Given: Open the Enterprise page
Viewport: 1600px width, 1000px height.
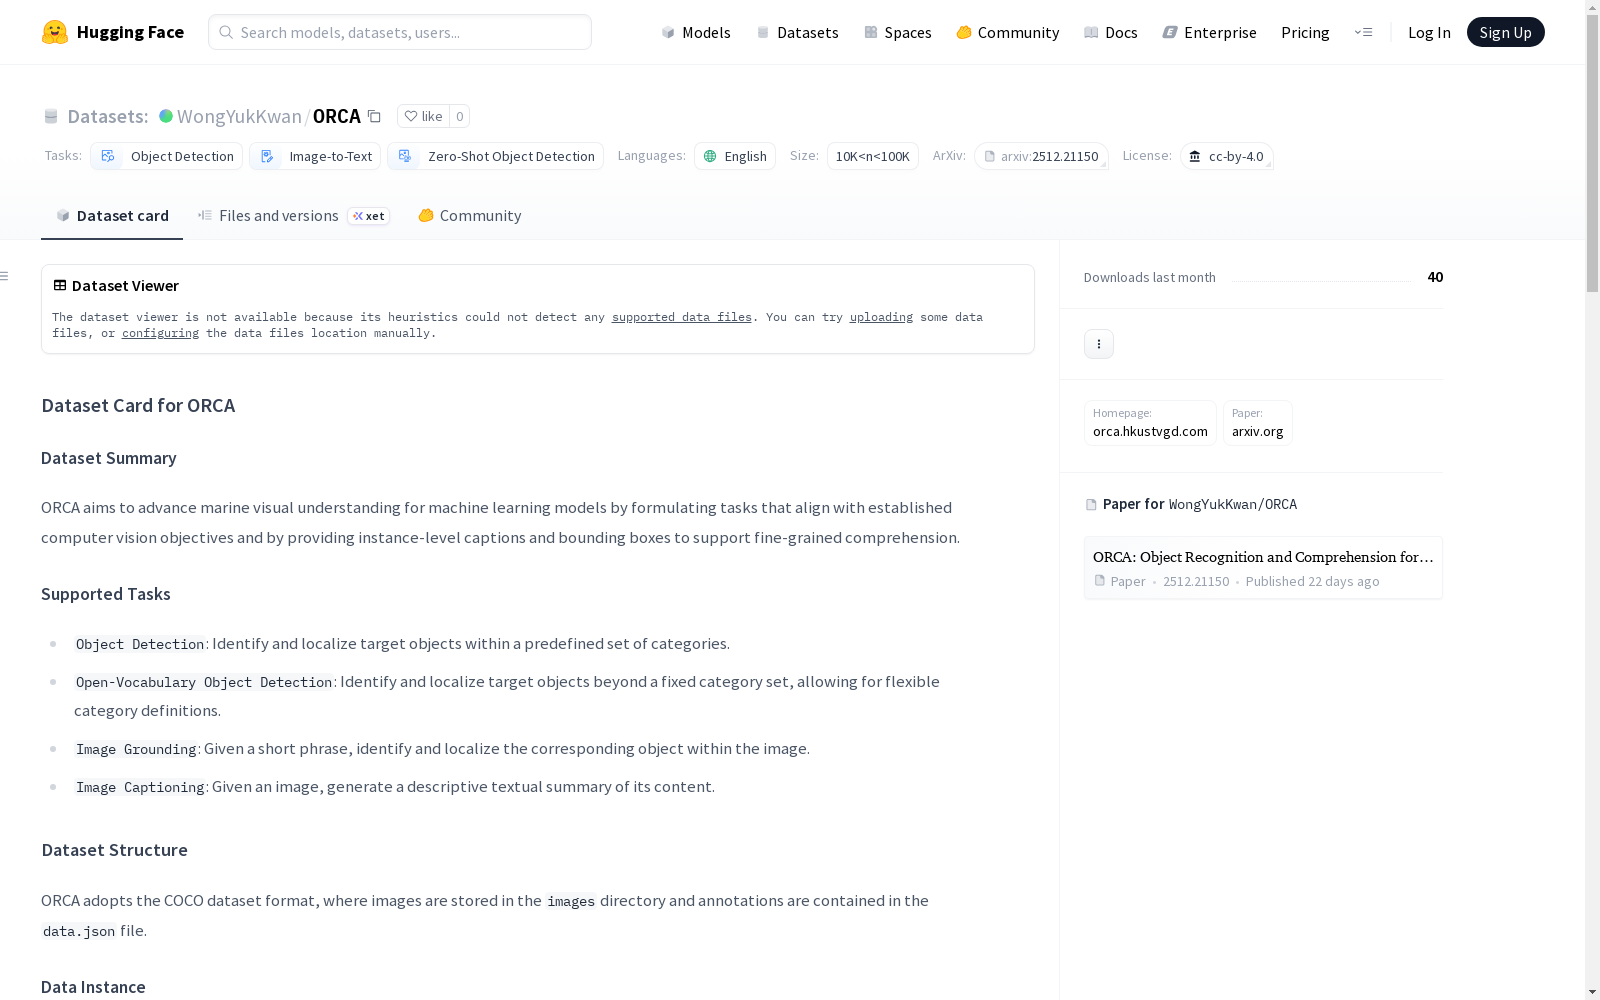Looking at the screenshot, I should tap(1209, 32).
